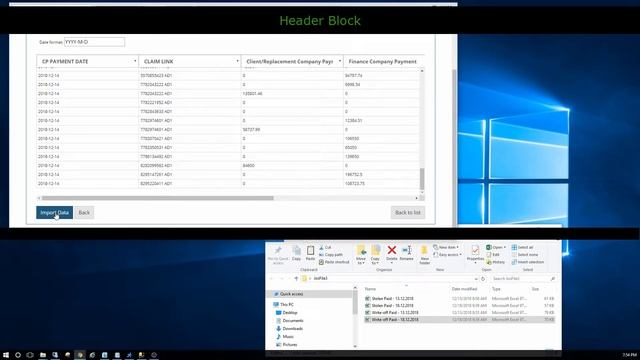This screenshot has height=360, width=640.
Task: Click the Paste icon in Explorer ribbon
Action: coord(311,253)
